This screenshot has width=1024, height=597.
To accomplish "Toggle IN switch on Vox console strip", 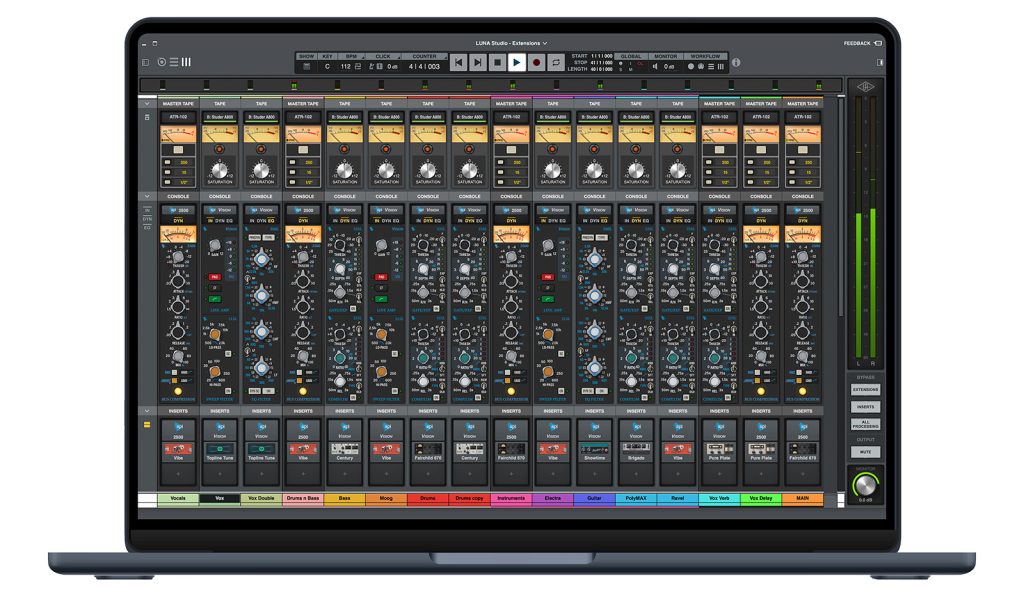I will [x=210, y=221].
